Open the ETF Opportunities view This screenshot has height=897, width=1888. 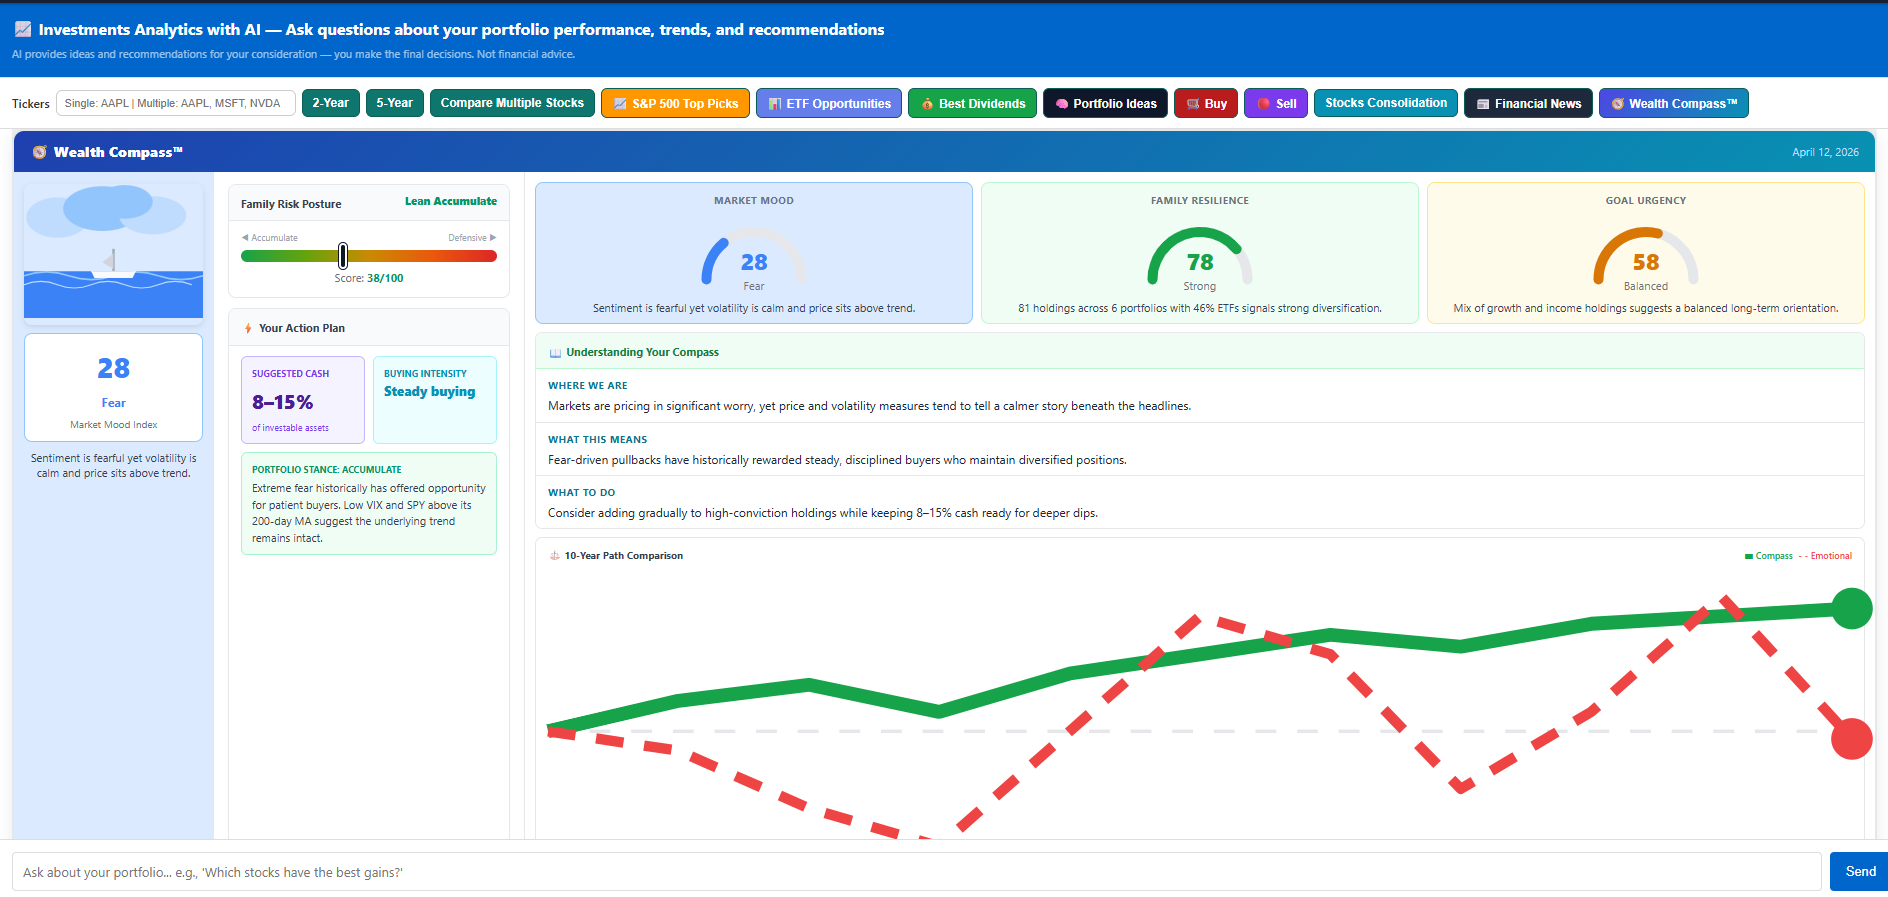tap(828, 103)
